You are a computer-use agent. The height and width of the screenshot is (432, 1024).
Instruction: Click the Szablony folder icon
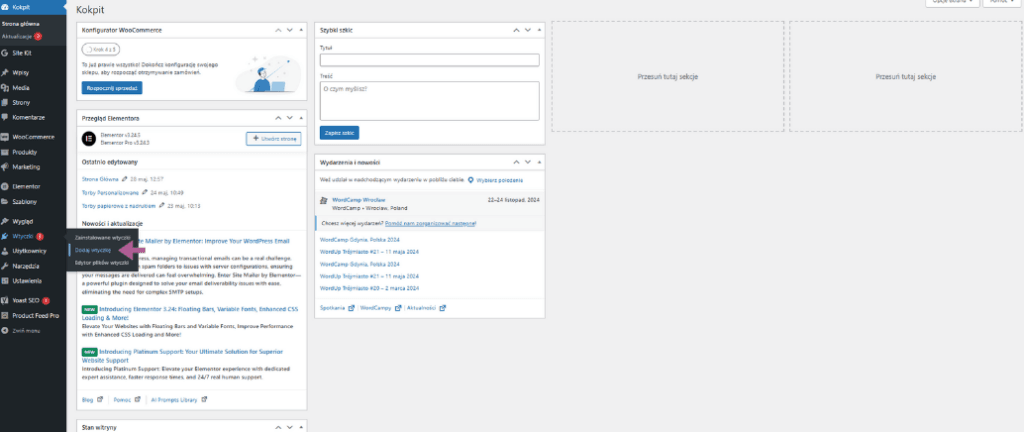point(5,201)
